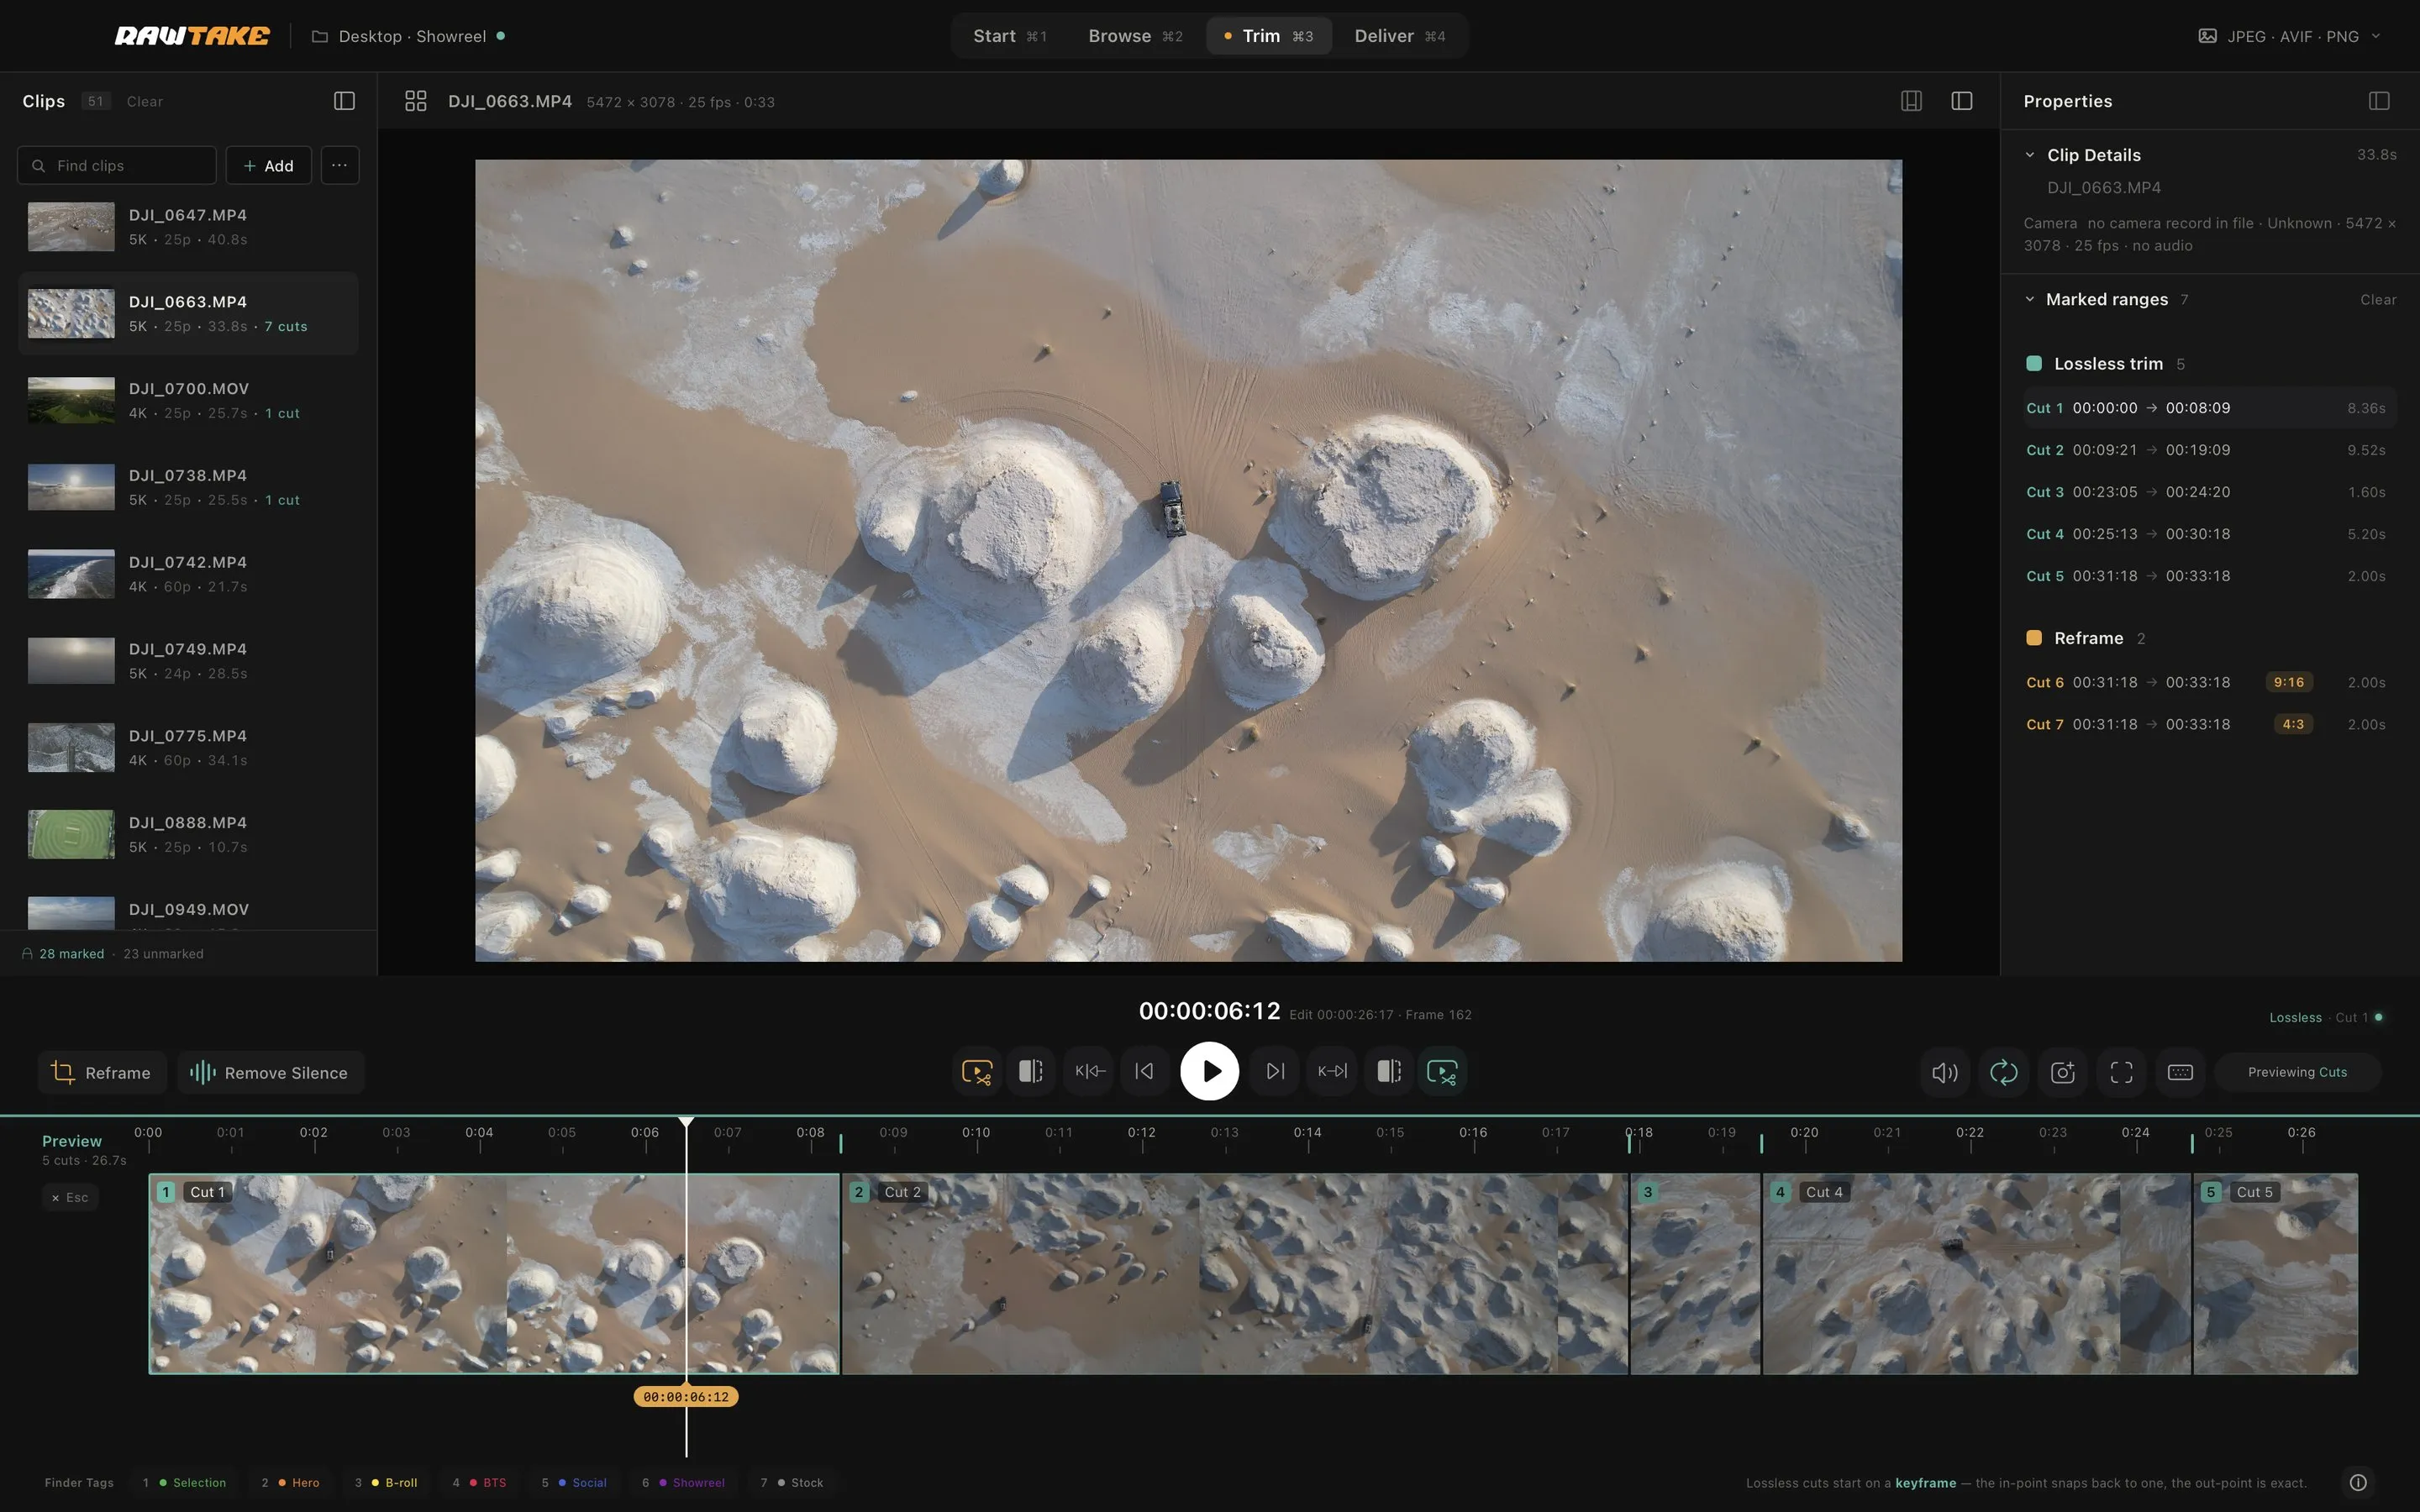Viewport: 2420px width, 1512px height.
Task: Click the orange play-with-scissors cut icon
Action: pyautogui.click(x=976, y=1072)
